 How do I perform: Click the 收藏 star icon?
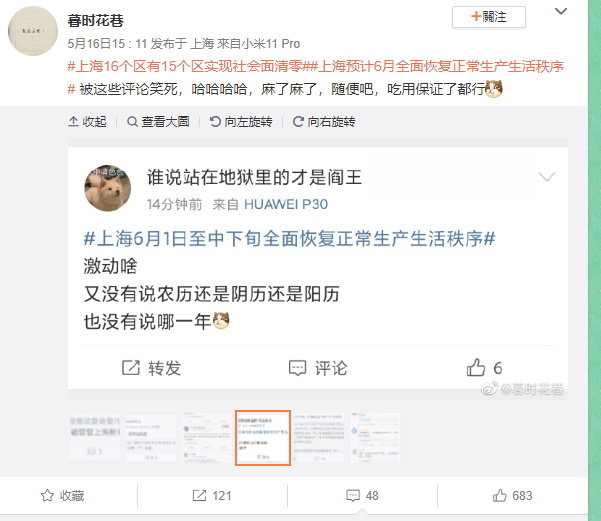coord(47,495)
